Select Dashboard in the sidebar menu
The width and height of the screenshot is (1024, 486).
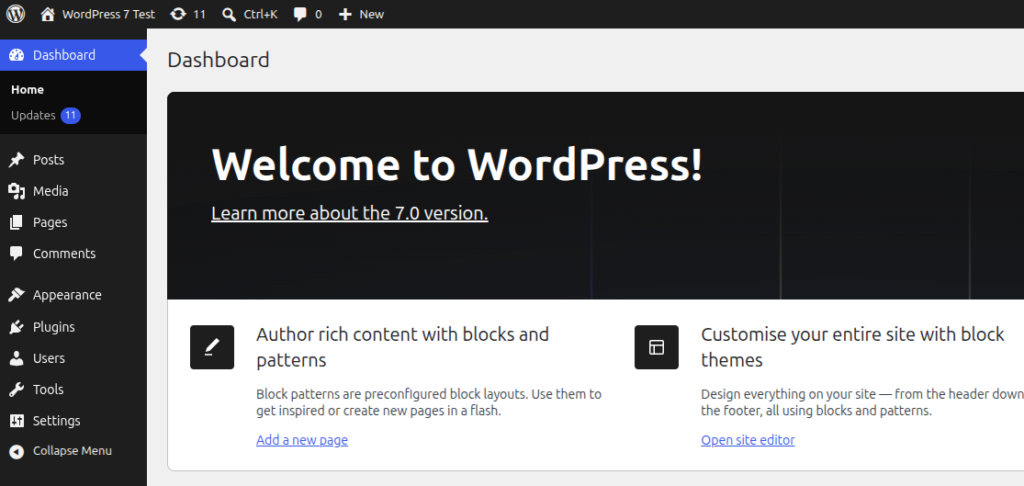(x=73, y=55)
